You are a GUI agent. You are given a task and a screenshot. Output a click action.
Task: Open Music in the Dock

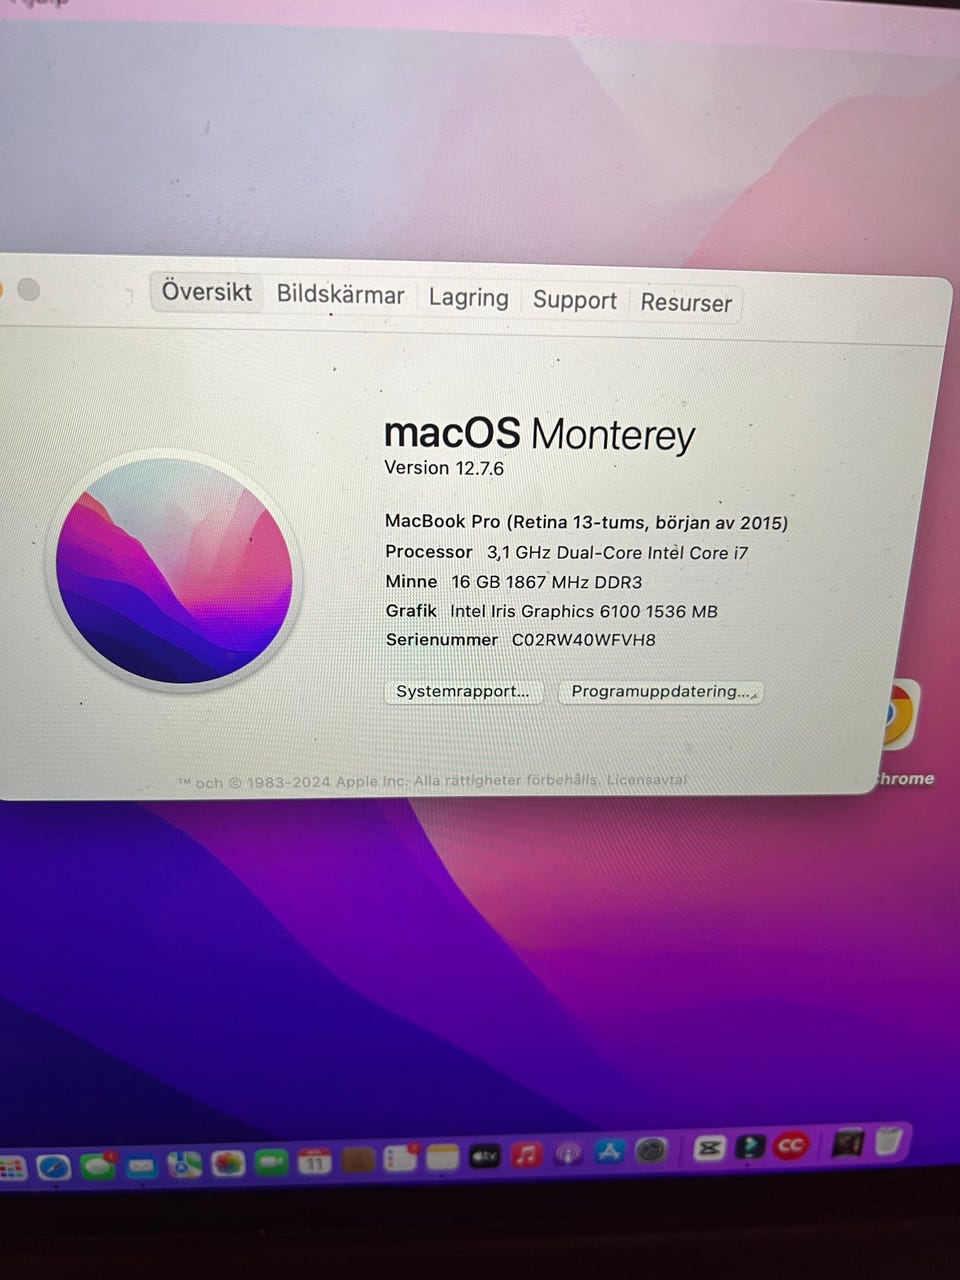point(526,1155)
